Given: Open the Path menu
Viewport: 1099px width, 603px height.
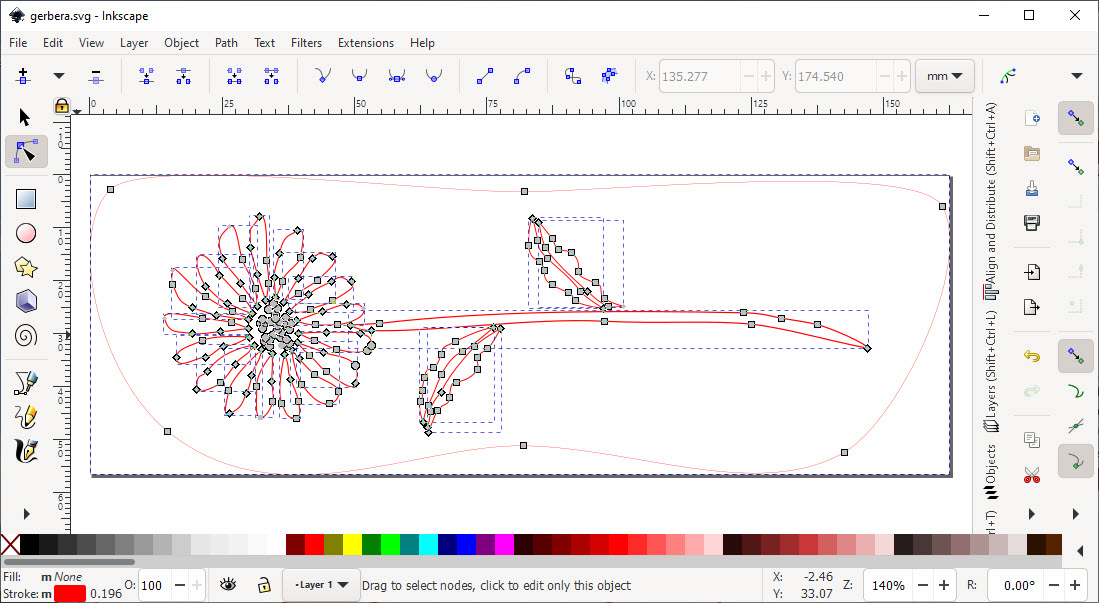Looking at the screenshot, I should (x=226, y=43).
